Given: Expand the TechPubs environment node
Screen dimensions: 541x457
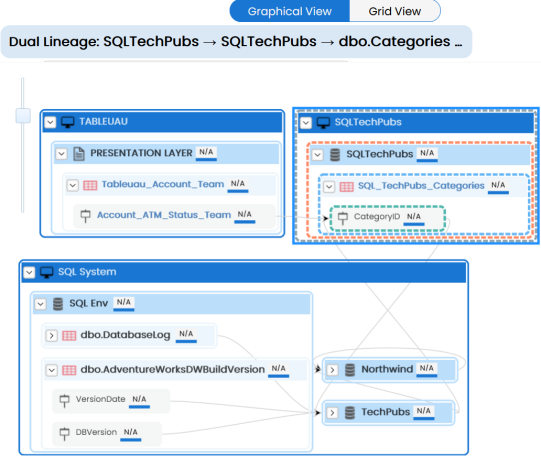Looking at the screenshot, I should tap(332, 413).
